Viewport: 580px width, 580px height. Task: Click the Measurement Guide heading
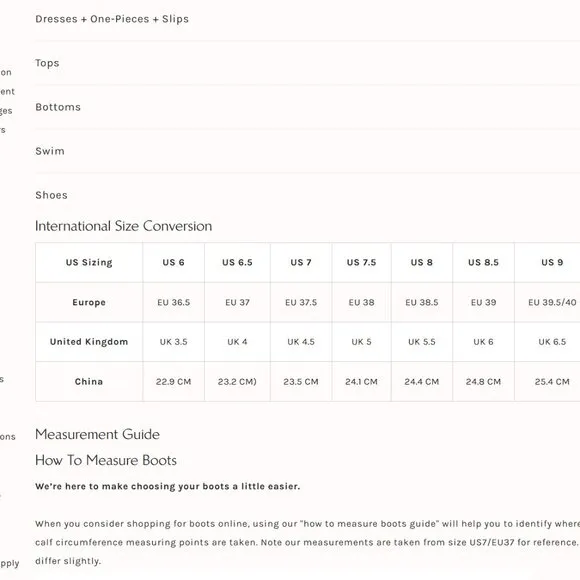point(97,434)
